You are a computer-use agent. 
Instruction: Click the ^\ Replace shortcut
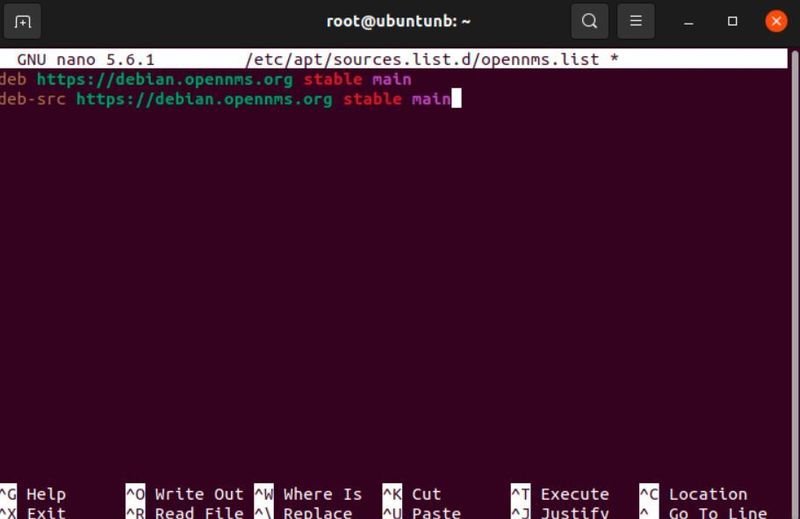point(304,512)
